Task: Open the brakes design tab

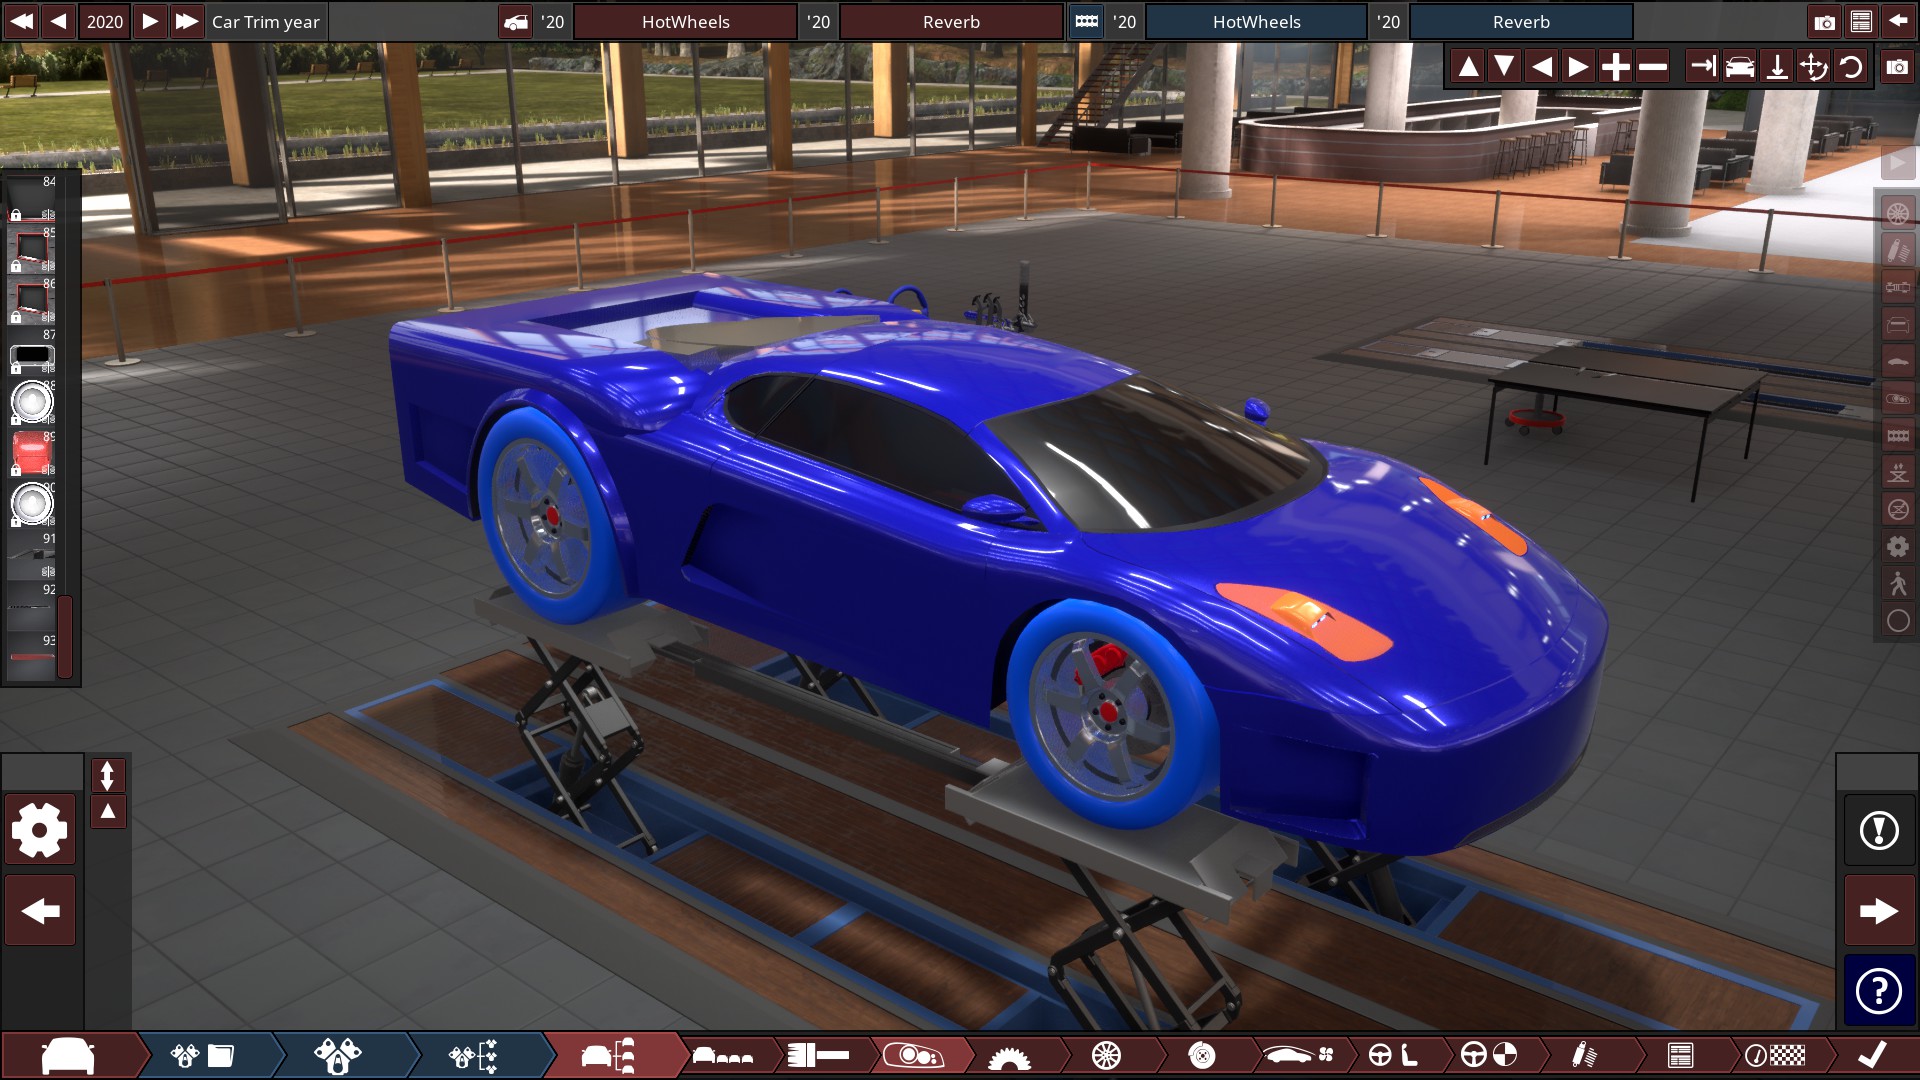Action: pos(1201,1055)
